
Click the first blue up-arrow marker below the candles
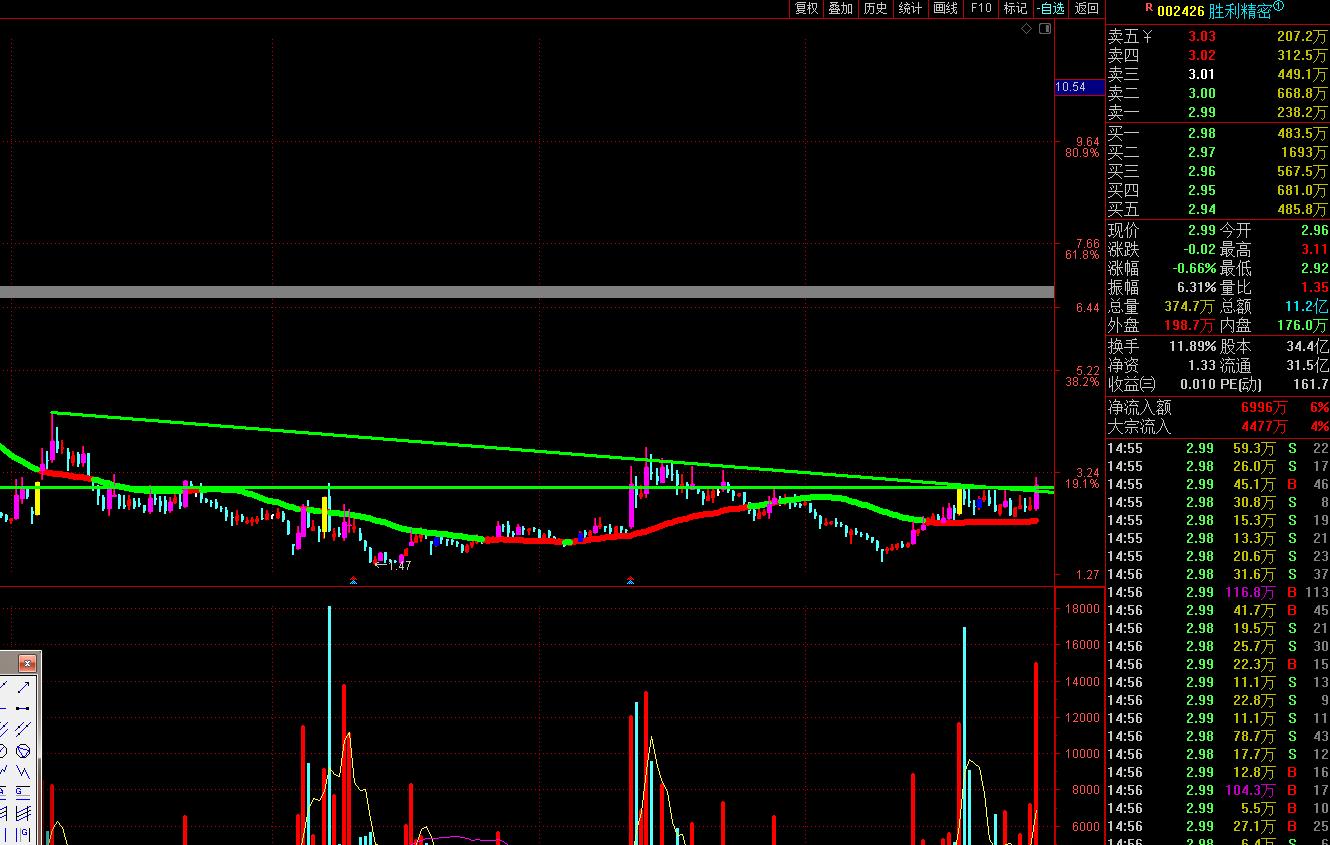point(353,580)
